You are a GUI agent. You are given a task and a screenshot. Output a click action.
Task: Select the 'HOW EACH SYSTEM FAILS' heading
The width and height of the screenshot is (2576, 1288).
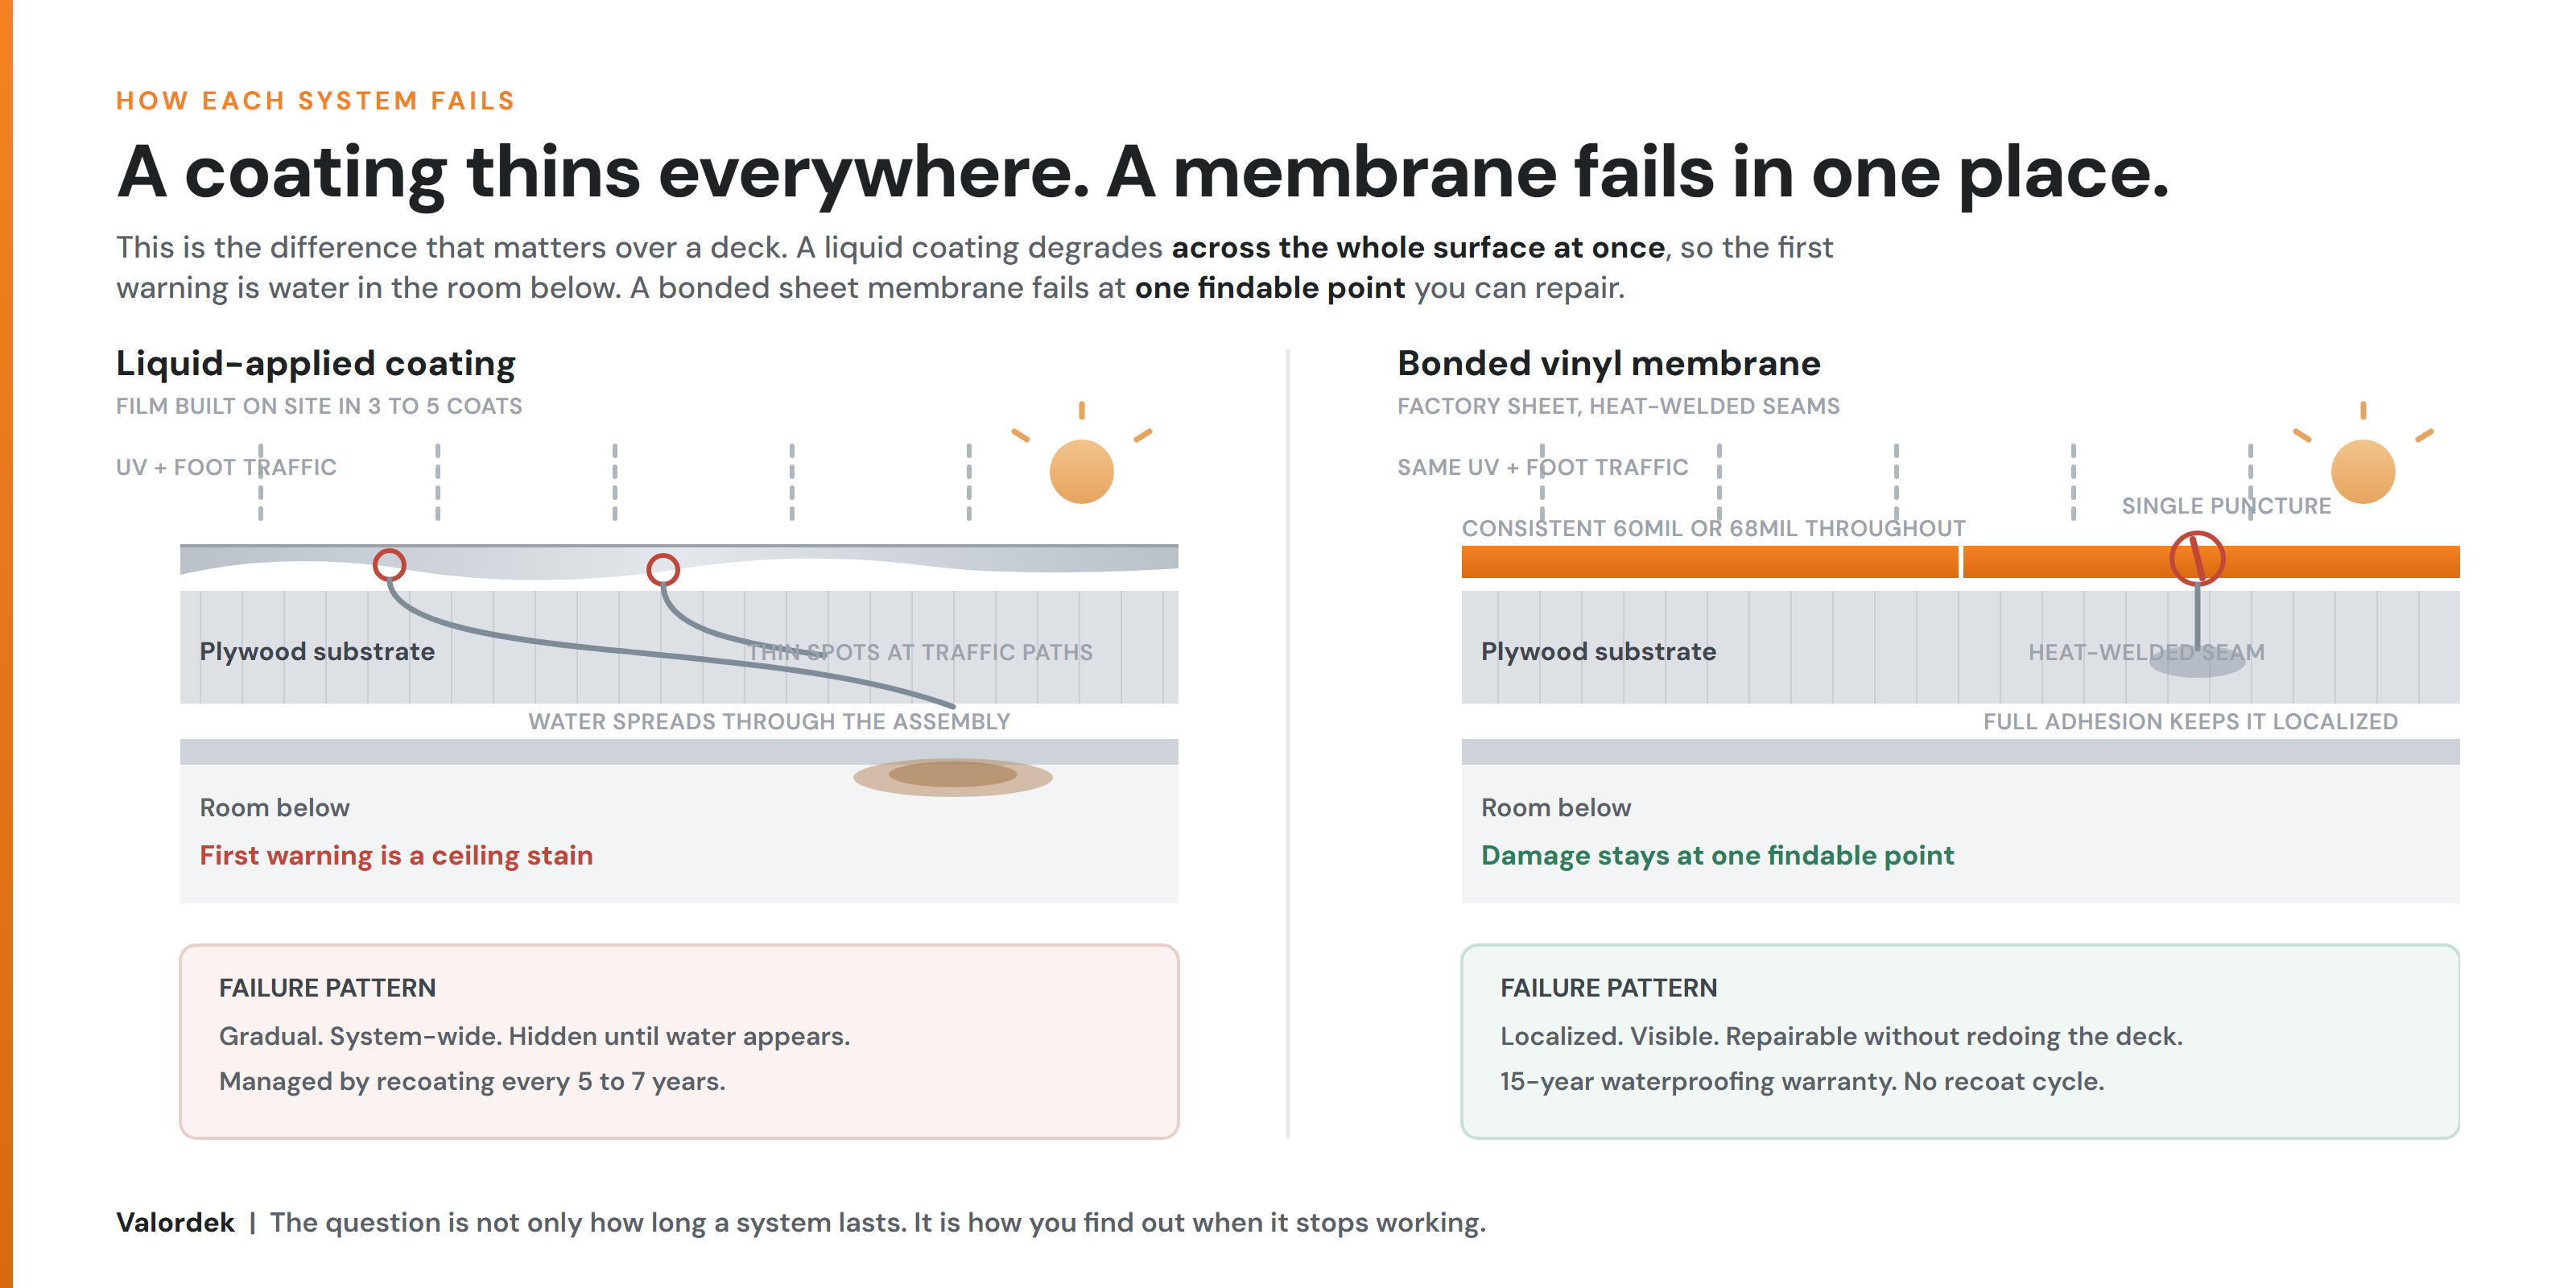[x=315, y=101]
